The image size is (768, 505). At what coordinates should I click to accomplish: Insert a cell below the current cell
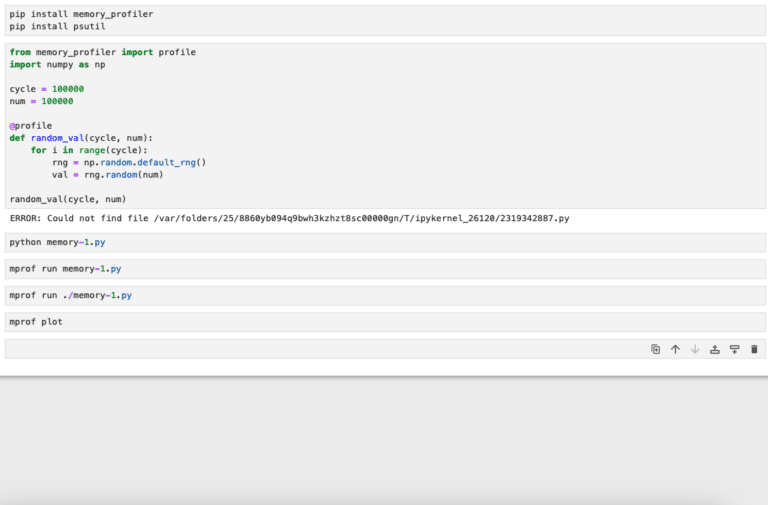[x=734, y=349]
